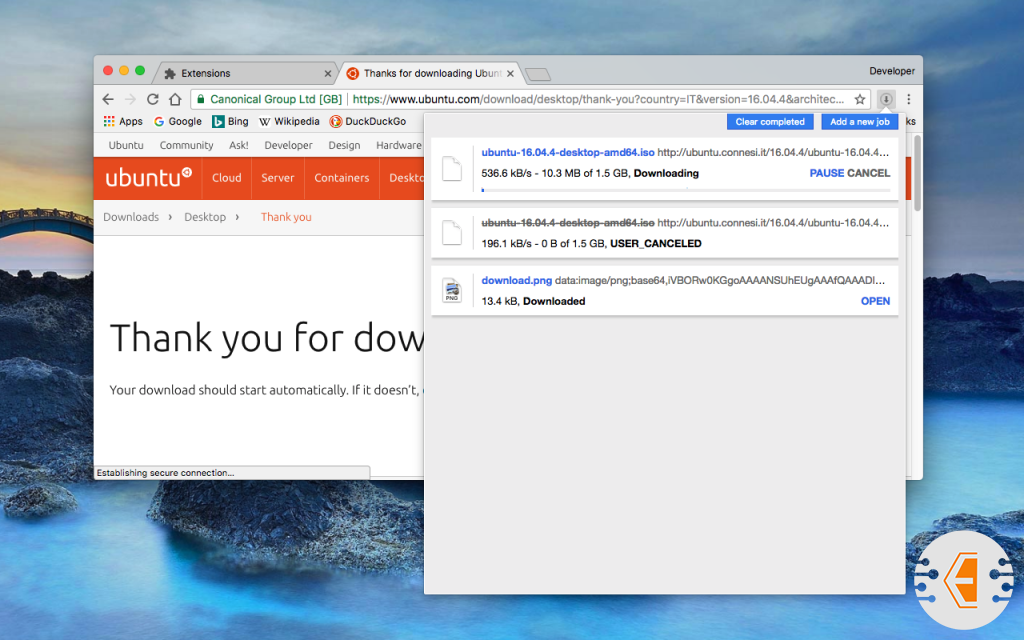Reload the current page
Viewport: 1024px width, 640px height.
(x=153, y=99)
